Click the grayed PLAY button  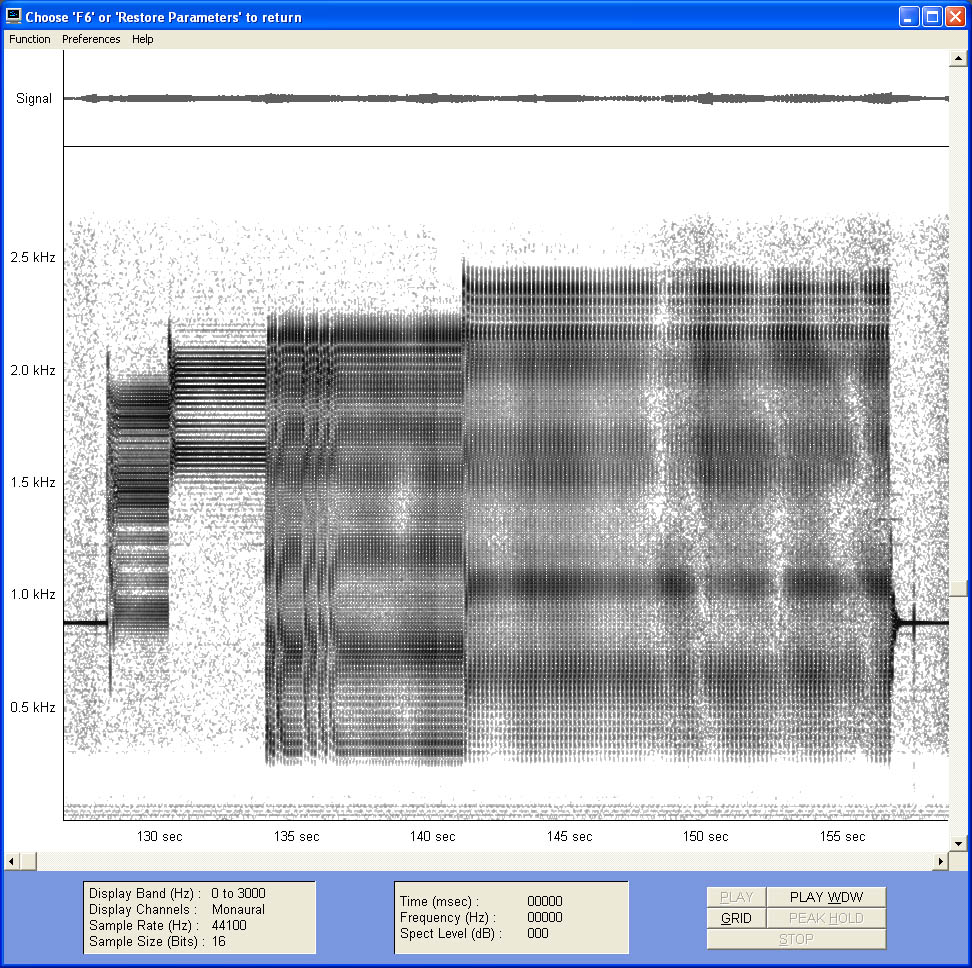click(736, 897)
